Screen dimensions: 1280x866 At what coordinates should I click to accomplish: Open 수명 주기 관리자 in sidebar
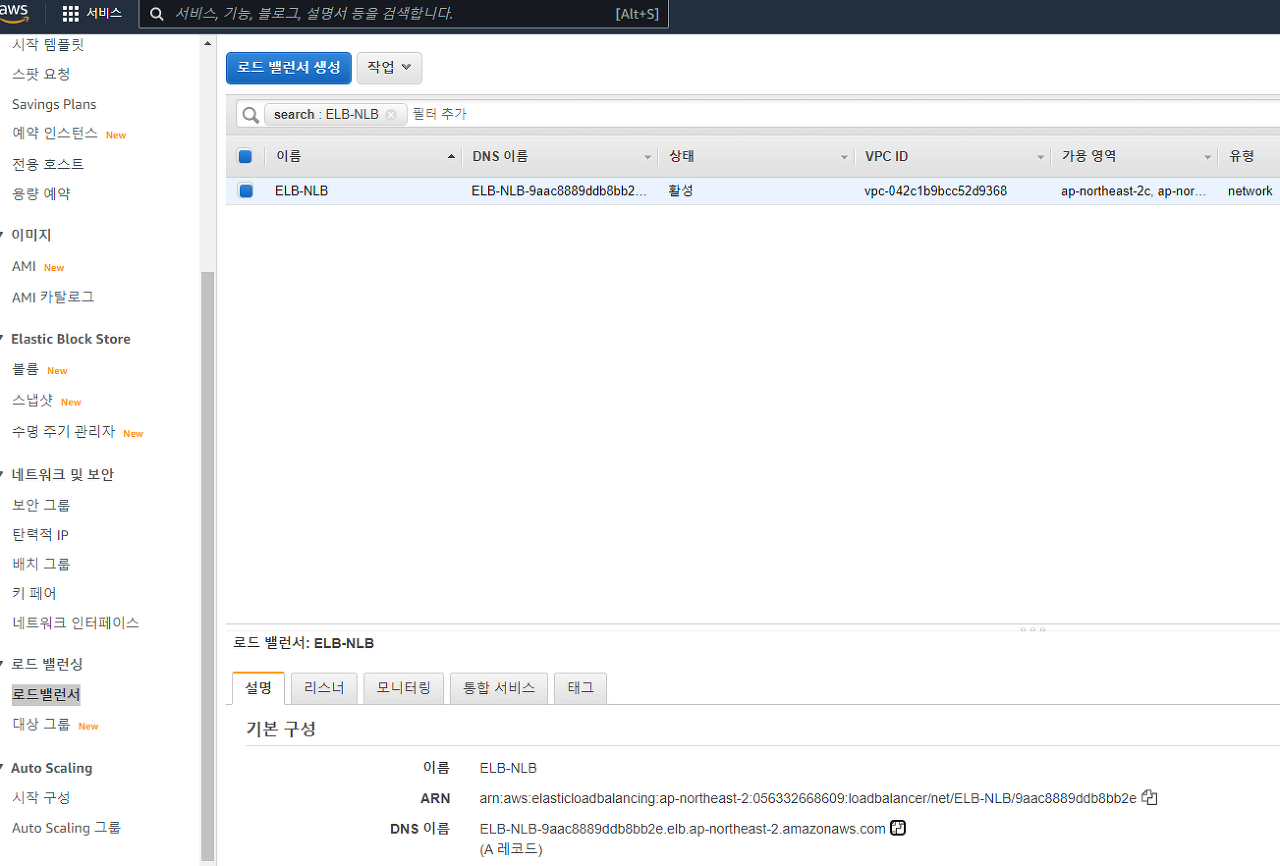(x=64, y=432)
